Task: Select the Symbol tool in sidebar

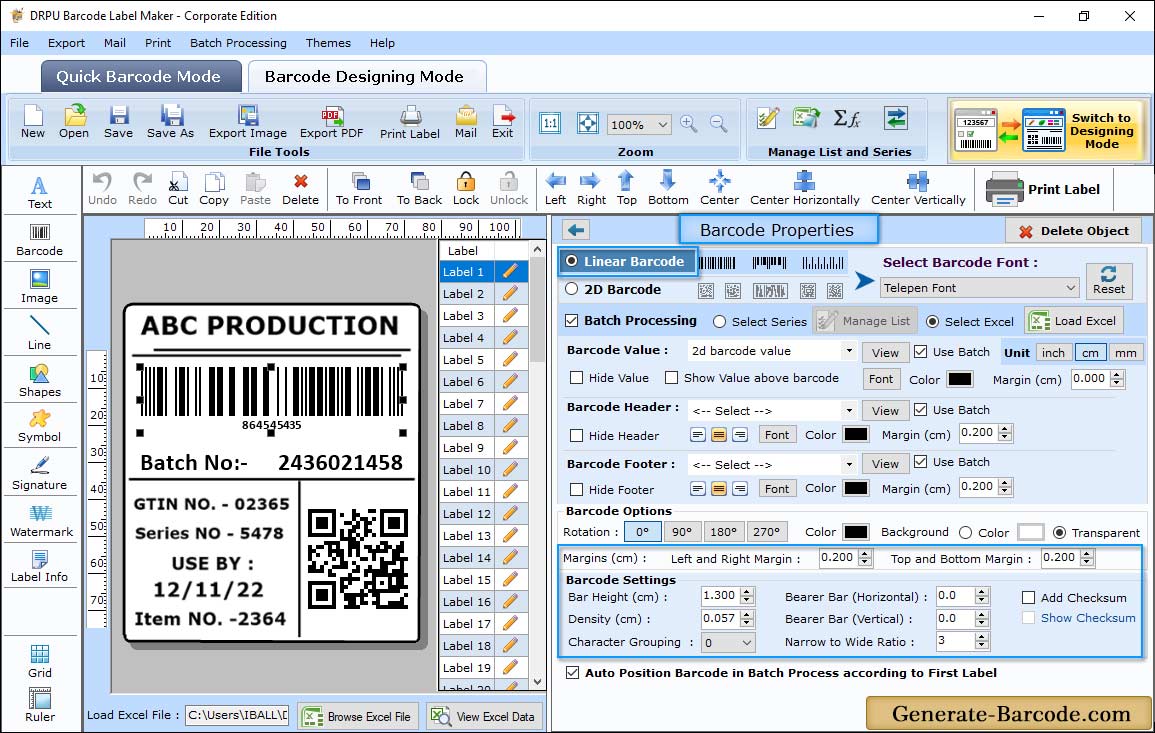Action: (40, 427)
